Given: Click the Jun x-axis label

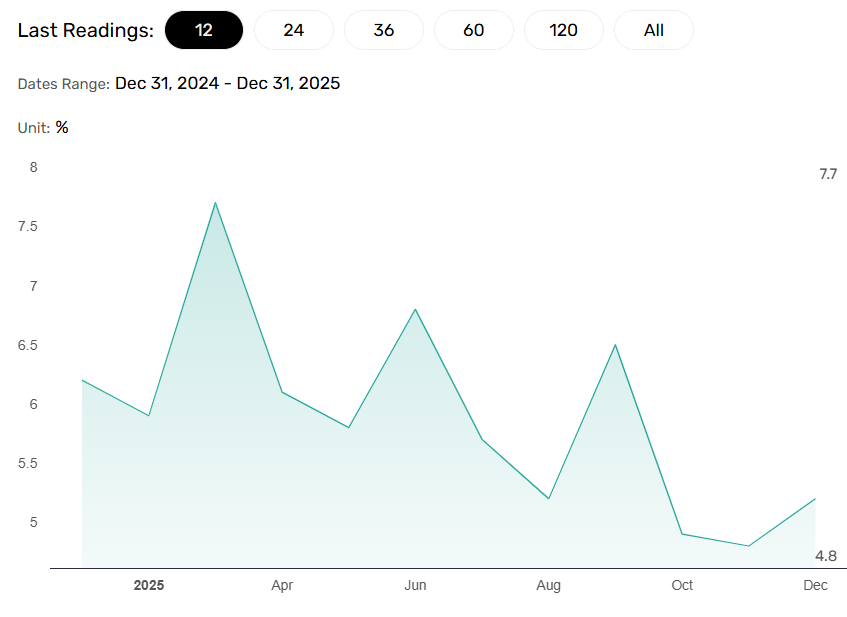Looking at the screenshot, I should (415, 585).
